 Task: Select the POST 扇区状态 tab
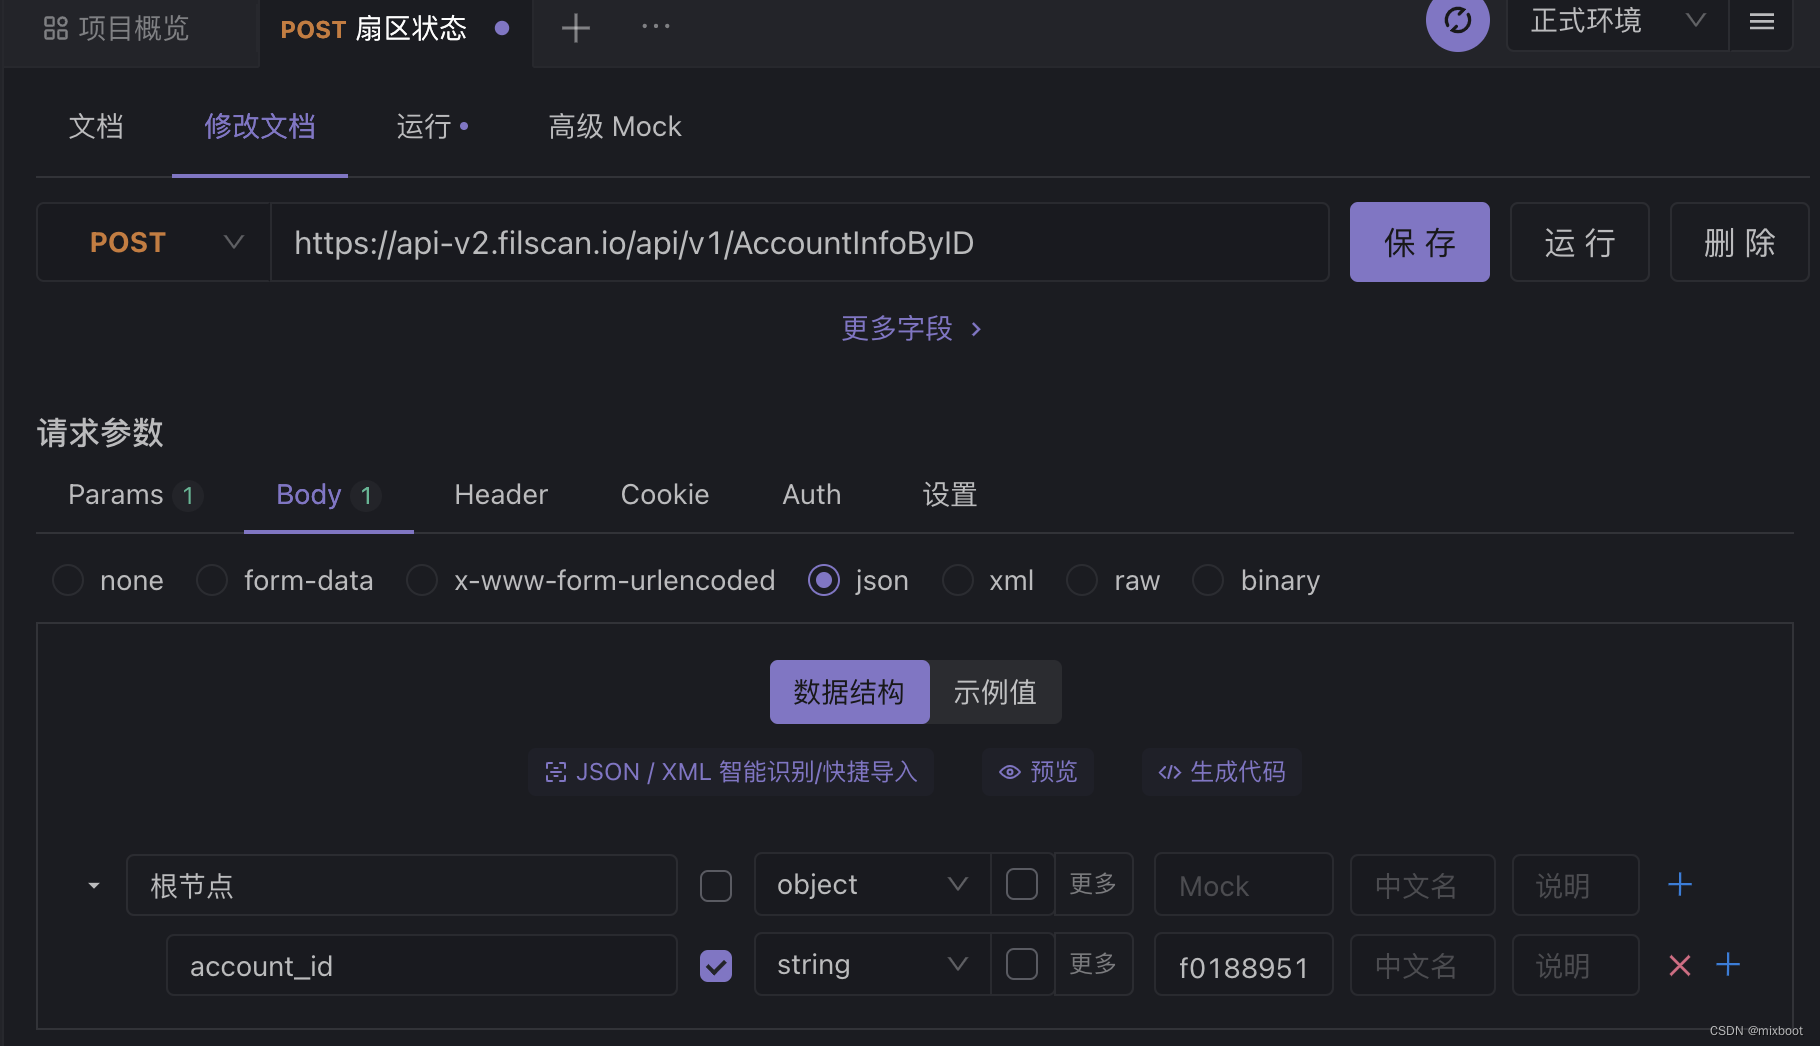(x=395, y=29)
